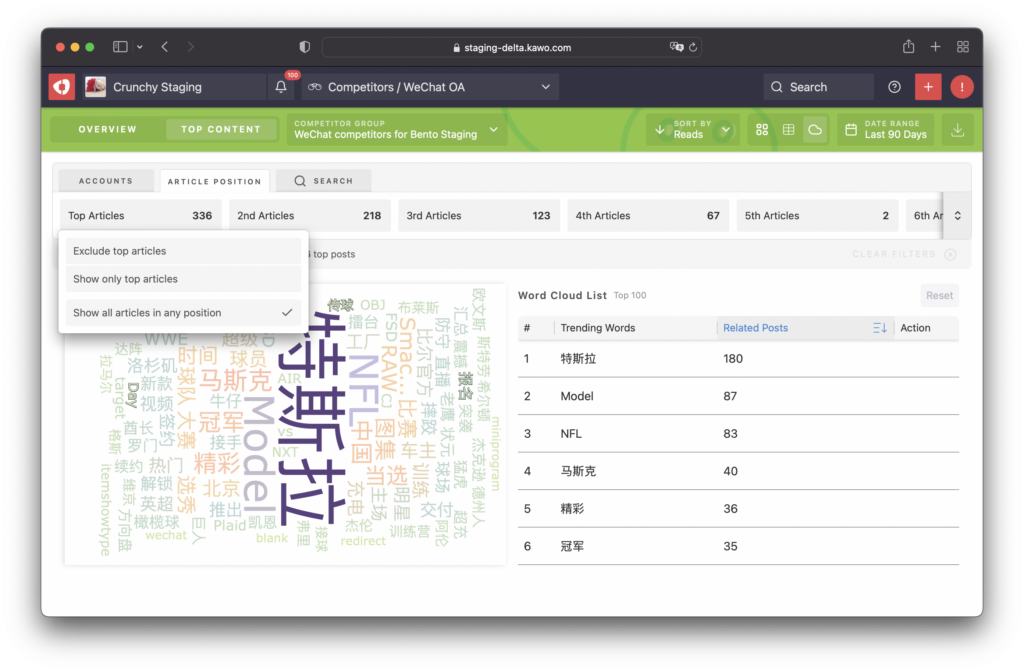This screenshot has width=1024, height=671.
Task: Choose Exclude top articles option
Action: 183,251
